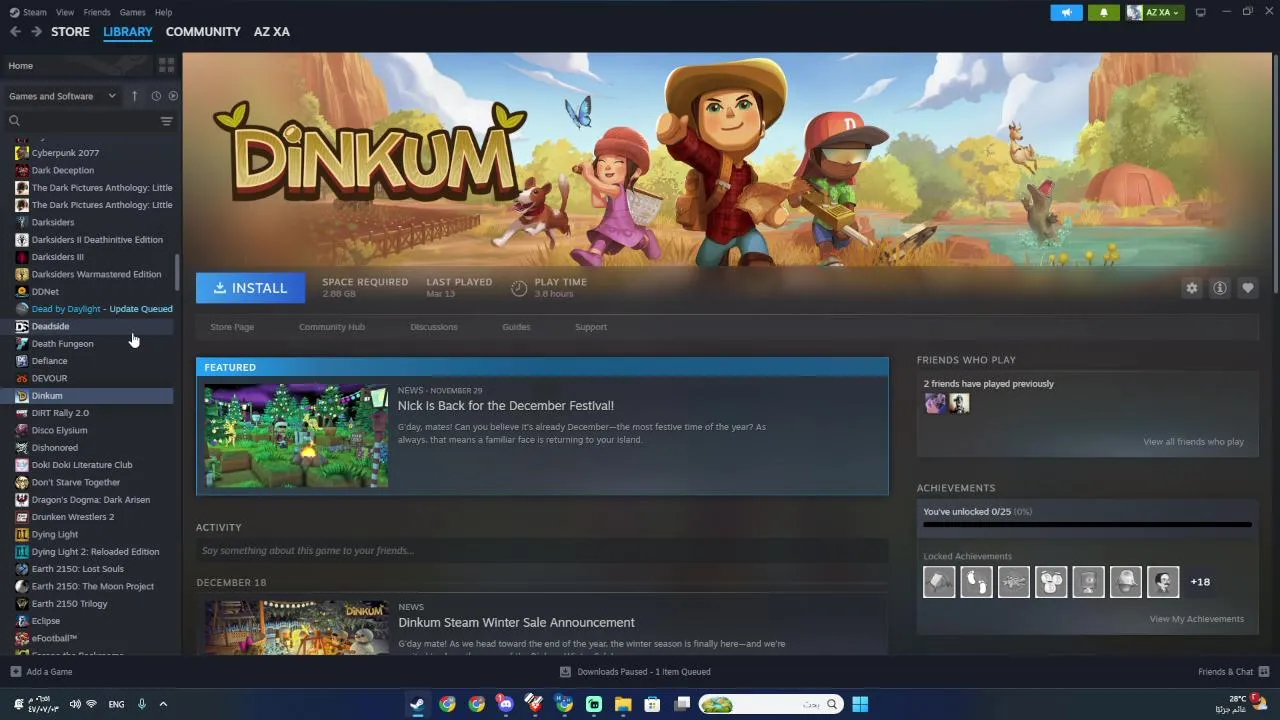This screenshot has width=1280, height=720.
Task: Toggle the collections grid view icon
Action: (166, 65)
